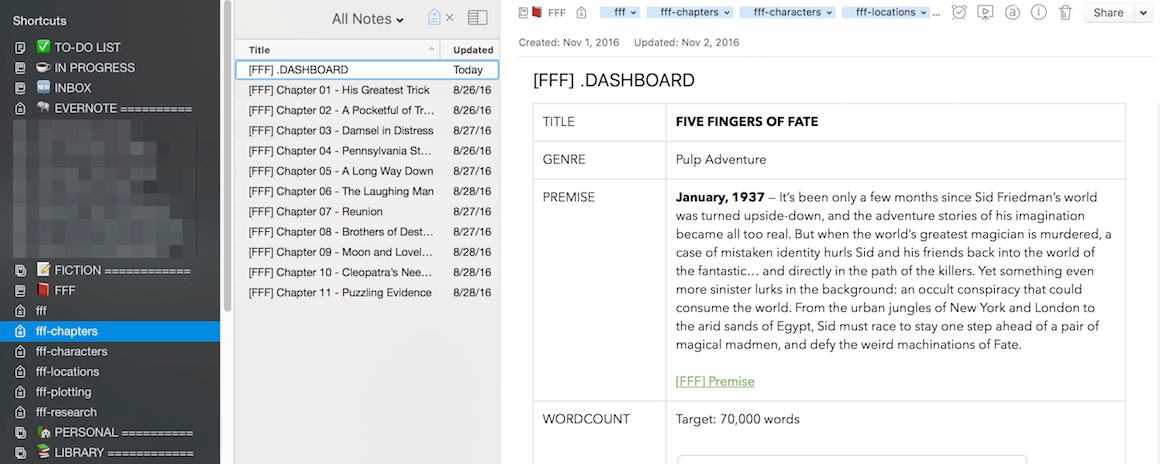Viewport: 1160px width, 464px height.
Task: Change the note list view layout icon
Action: pos(477,18)
